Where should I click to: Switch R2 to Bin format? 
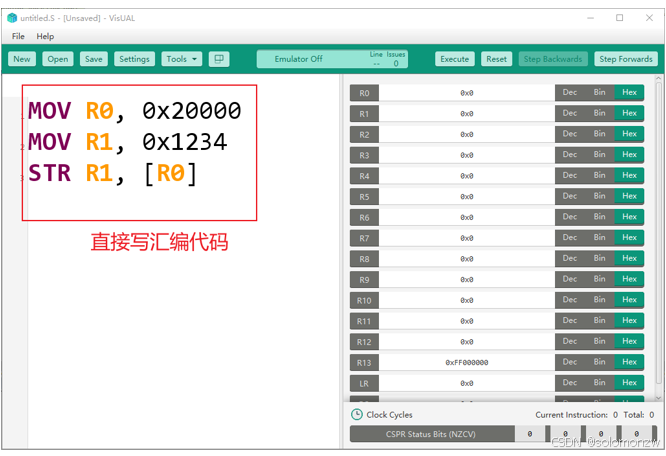point(599,134)
